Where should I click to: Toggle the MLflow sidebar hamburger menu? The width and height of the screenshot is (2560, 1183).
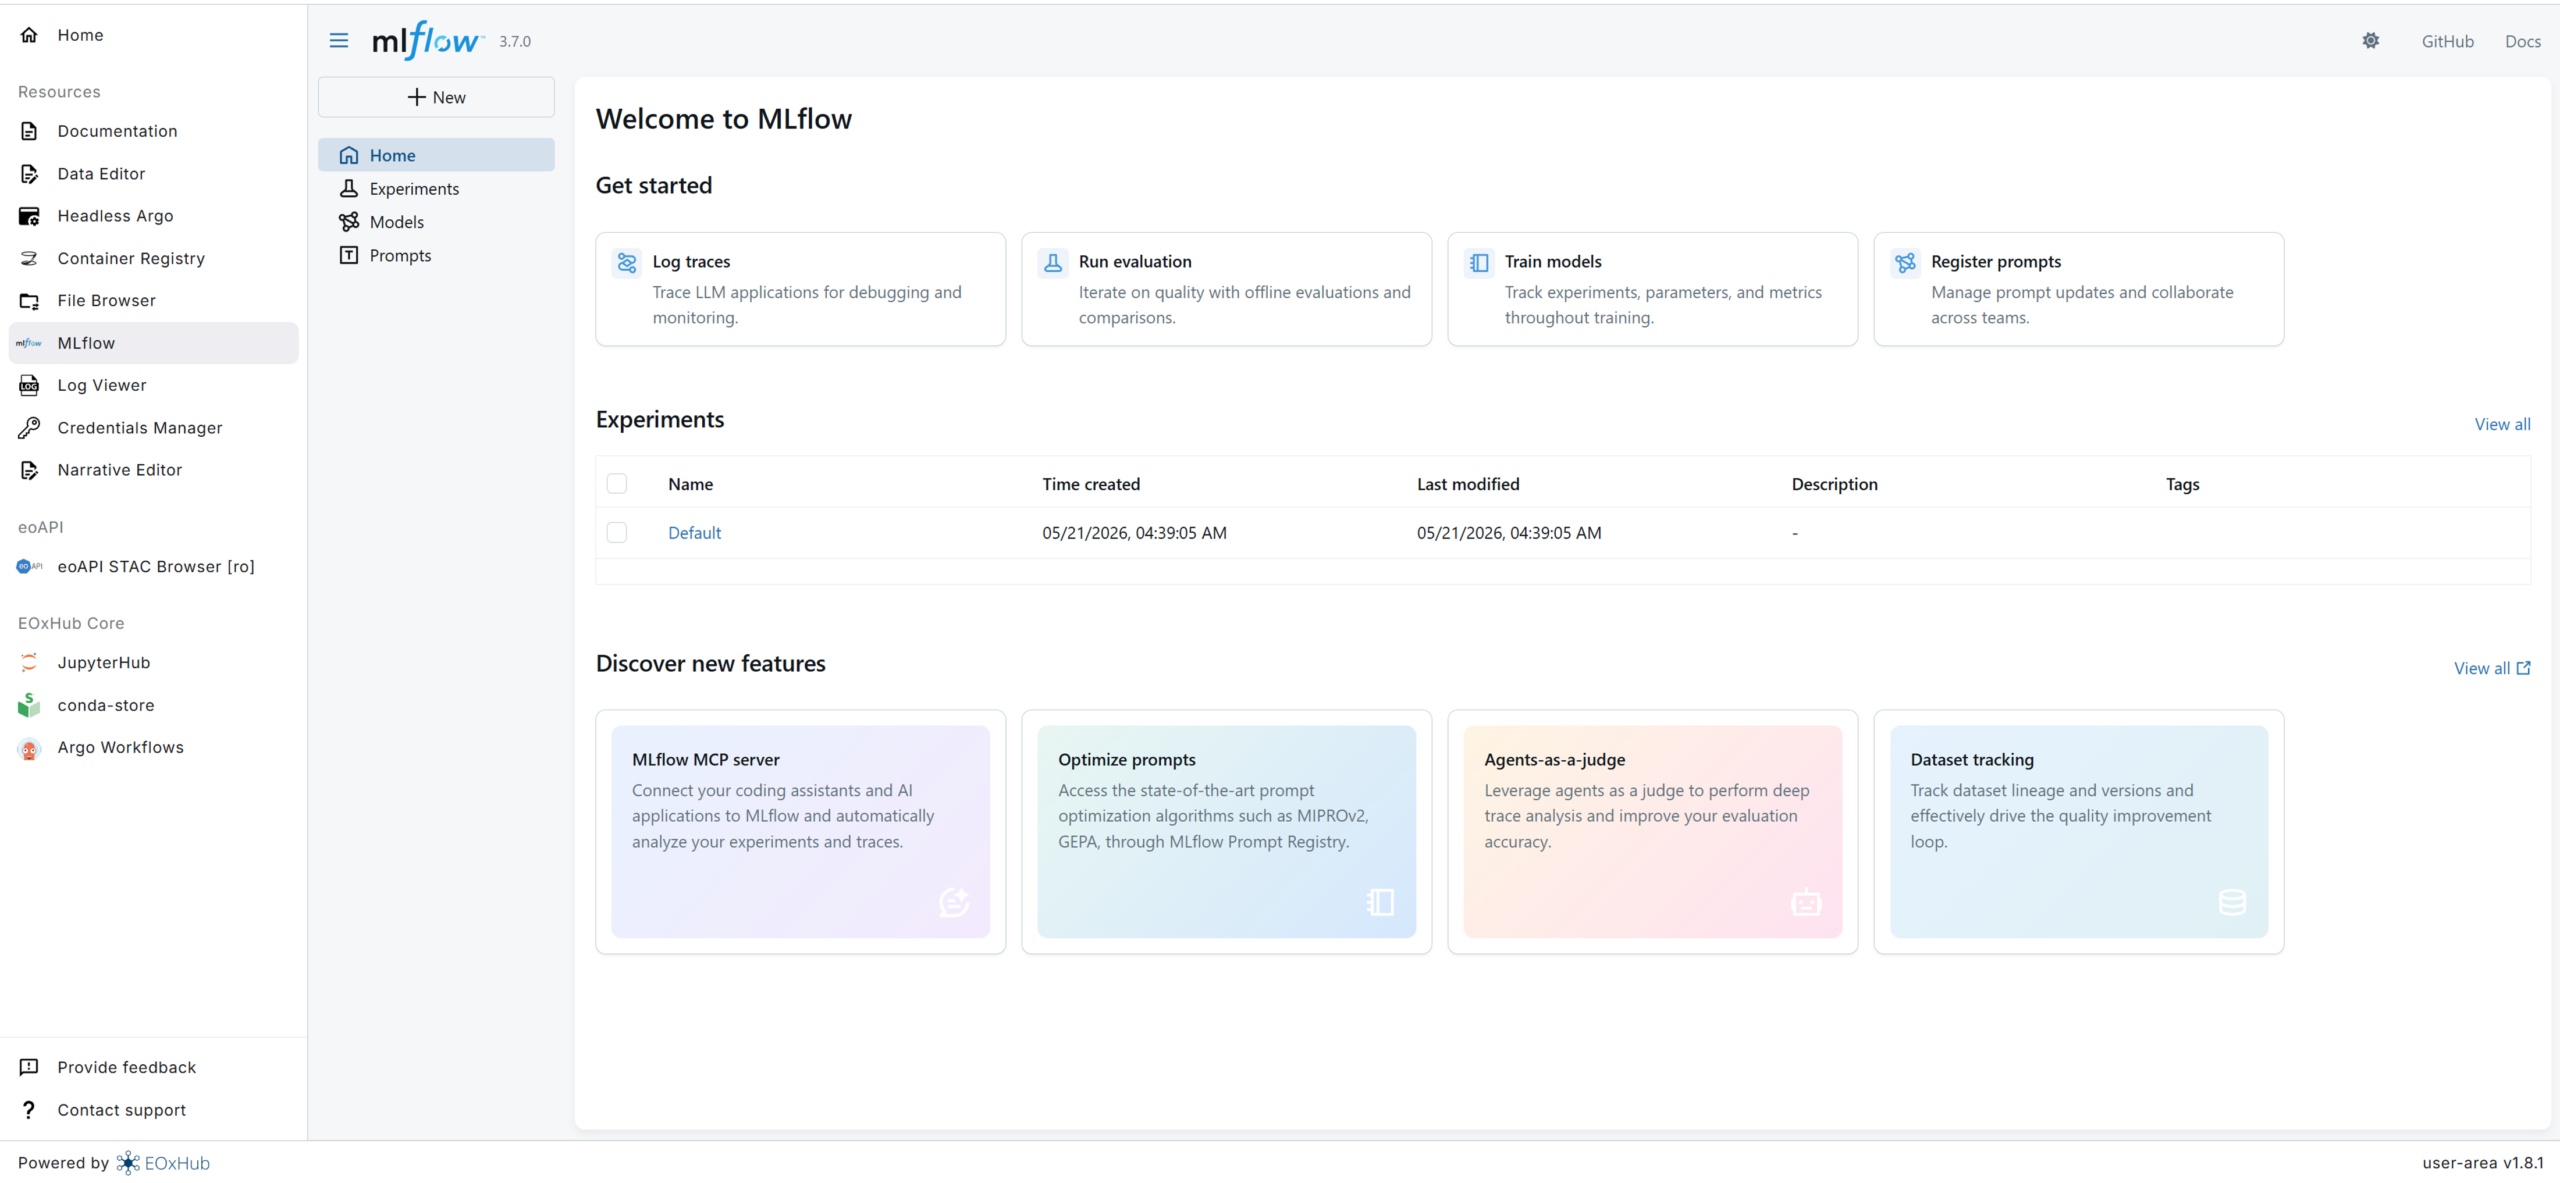coord(339,41)
